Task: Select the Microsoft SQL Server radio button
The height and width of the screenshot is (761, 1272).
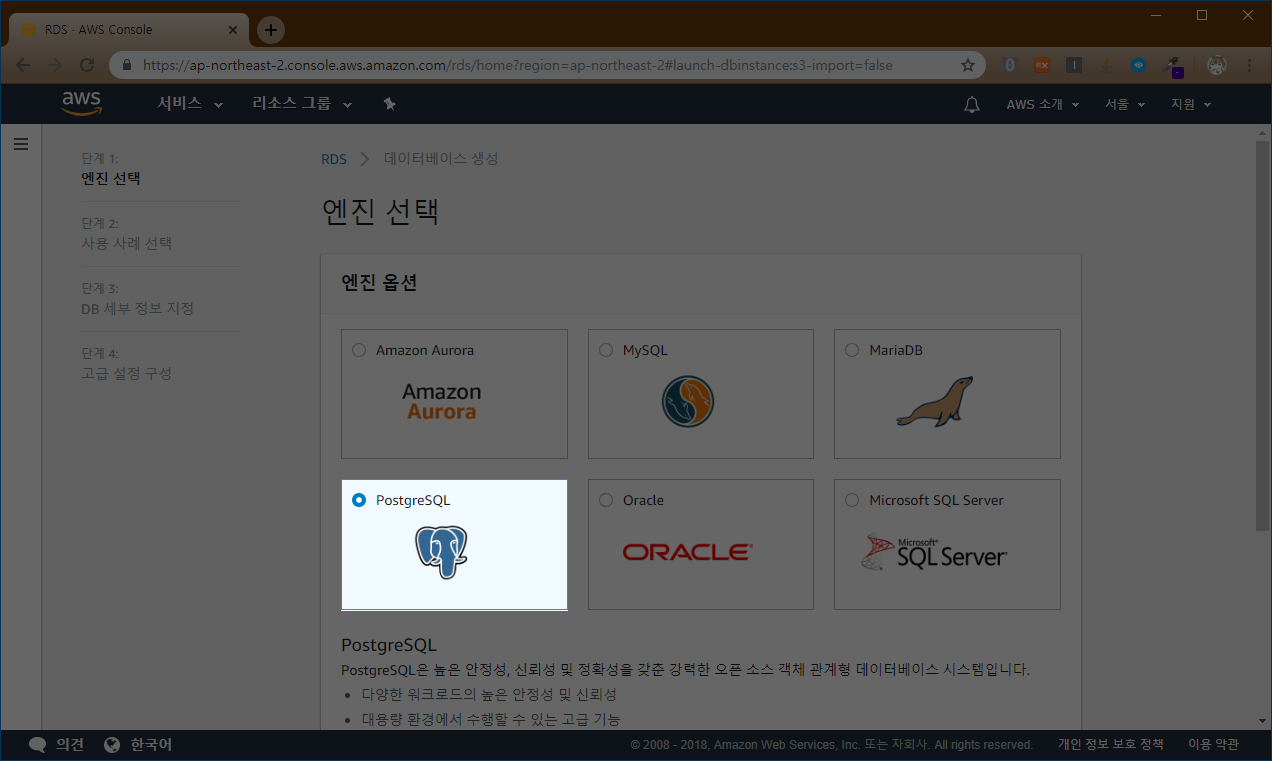Action: click(852, 500)
